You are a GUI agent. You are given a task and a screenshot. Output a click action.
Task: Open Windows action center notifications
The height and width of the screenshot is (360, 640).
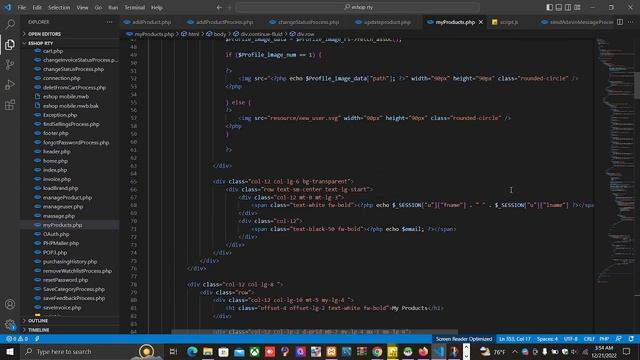point(627,351)
